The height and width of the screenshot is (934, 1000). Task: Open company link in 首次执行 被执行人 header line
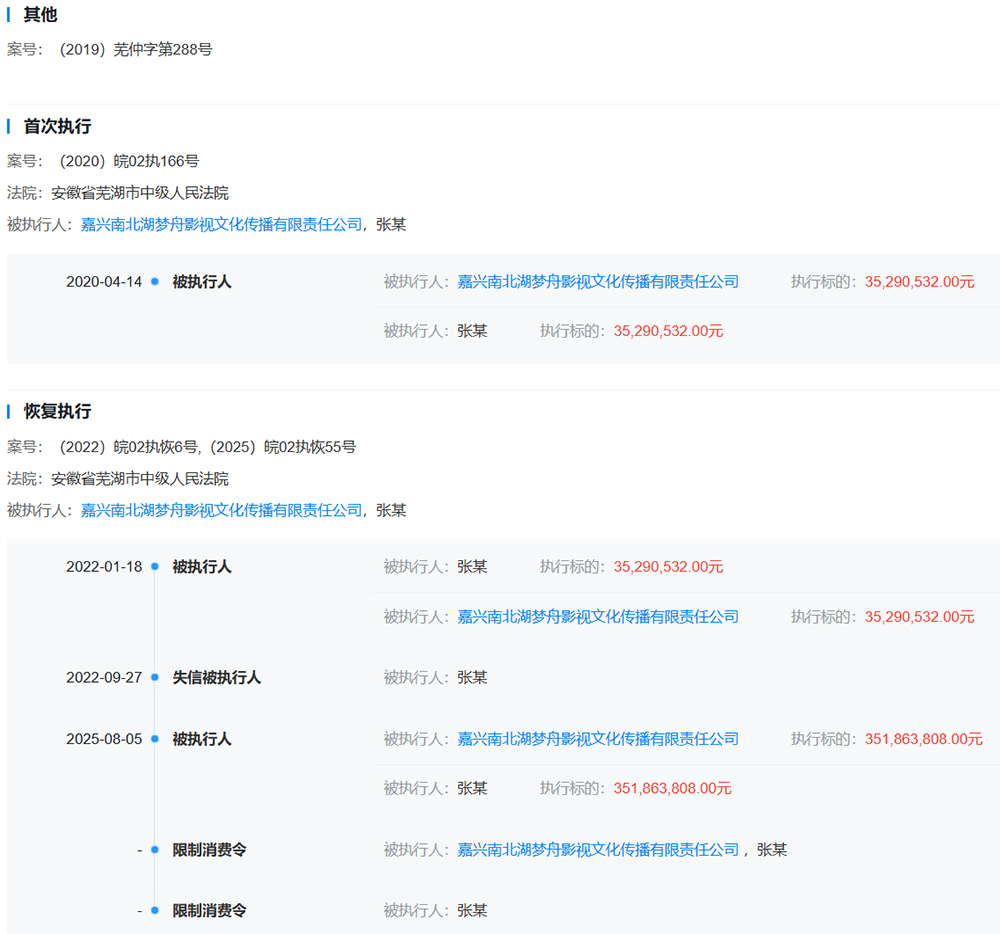click(221, 225)
